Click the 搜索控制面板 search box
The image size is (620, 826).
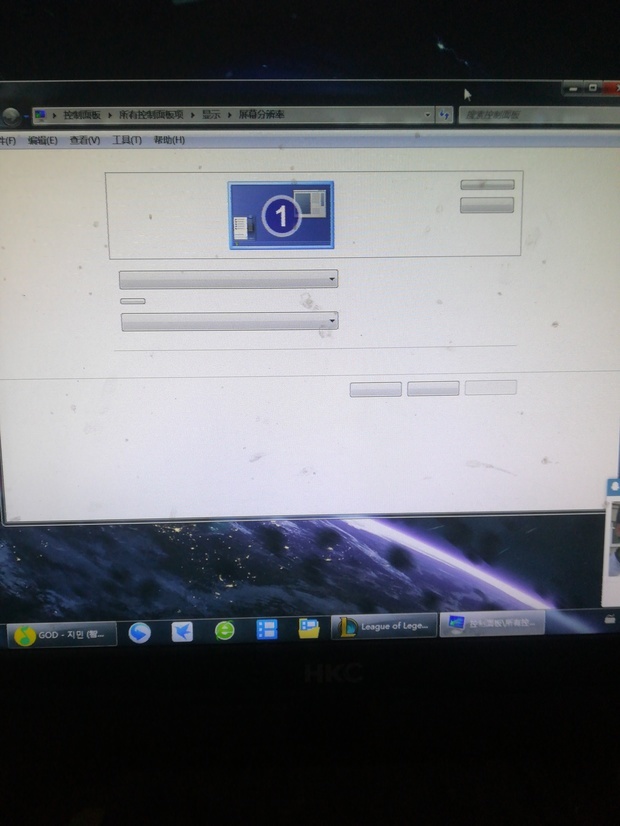click(x=539, y=115)
